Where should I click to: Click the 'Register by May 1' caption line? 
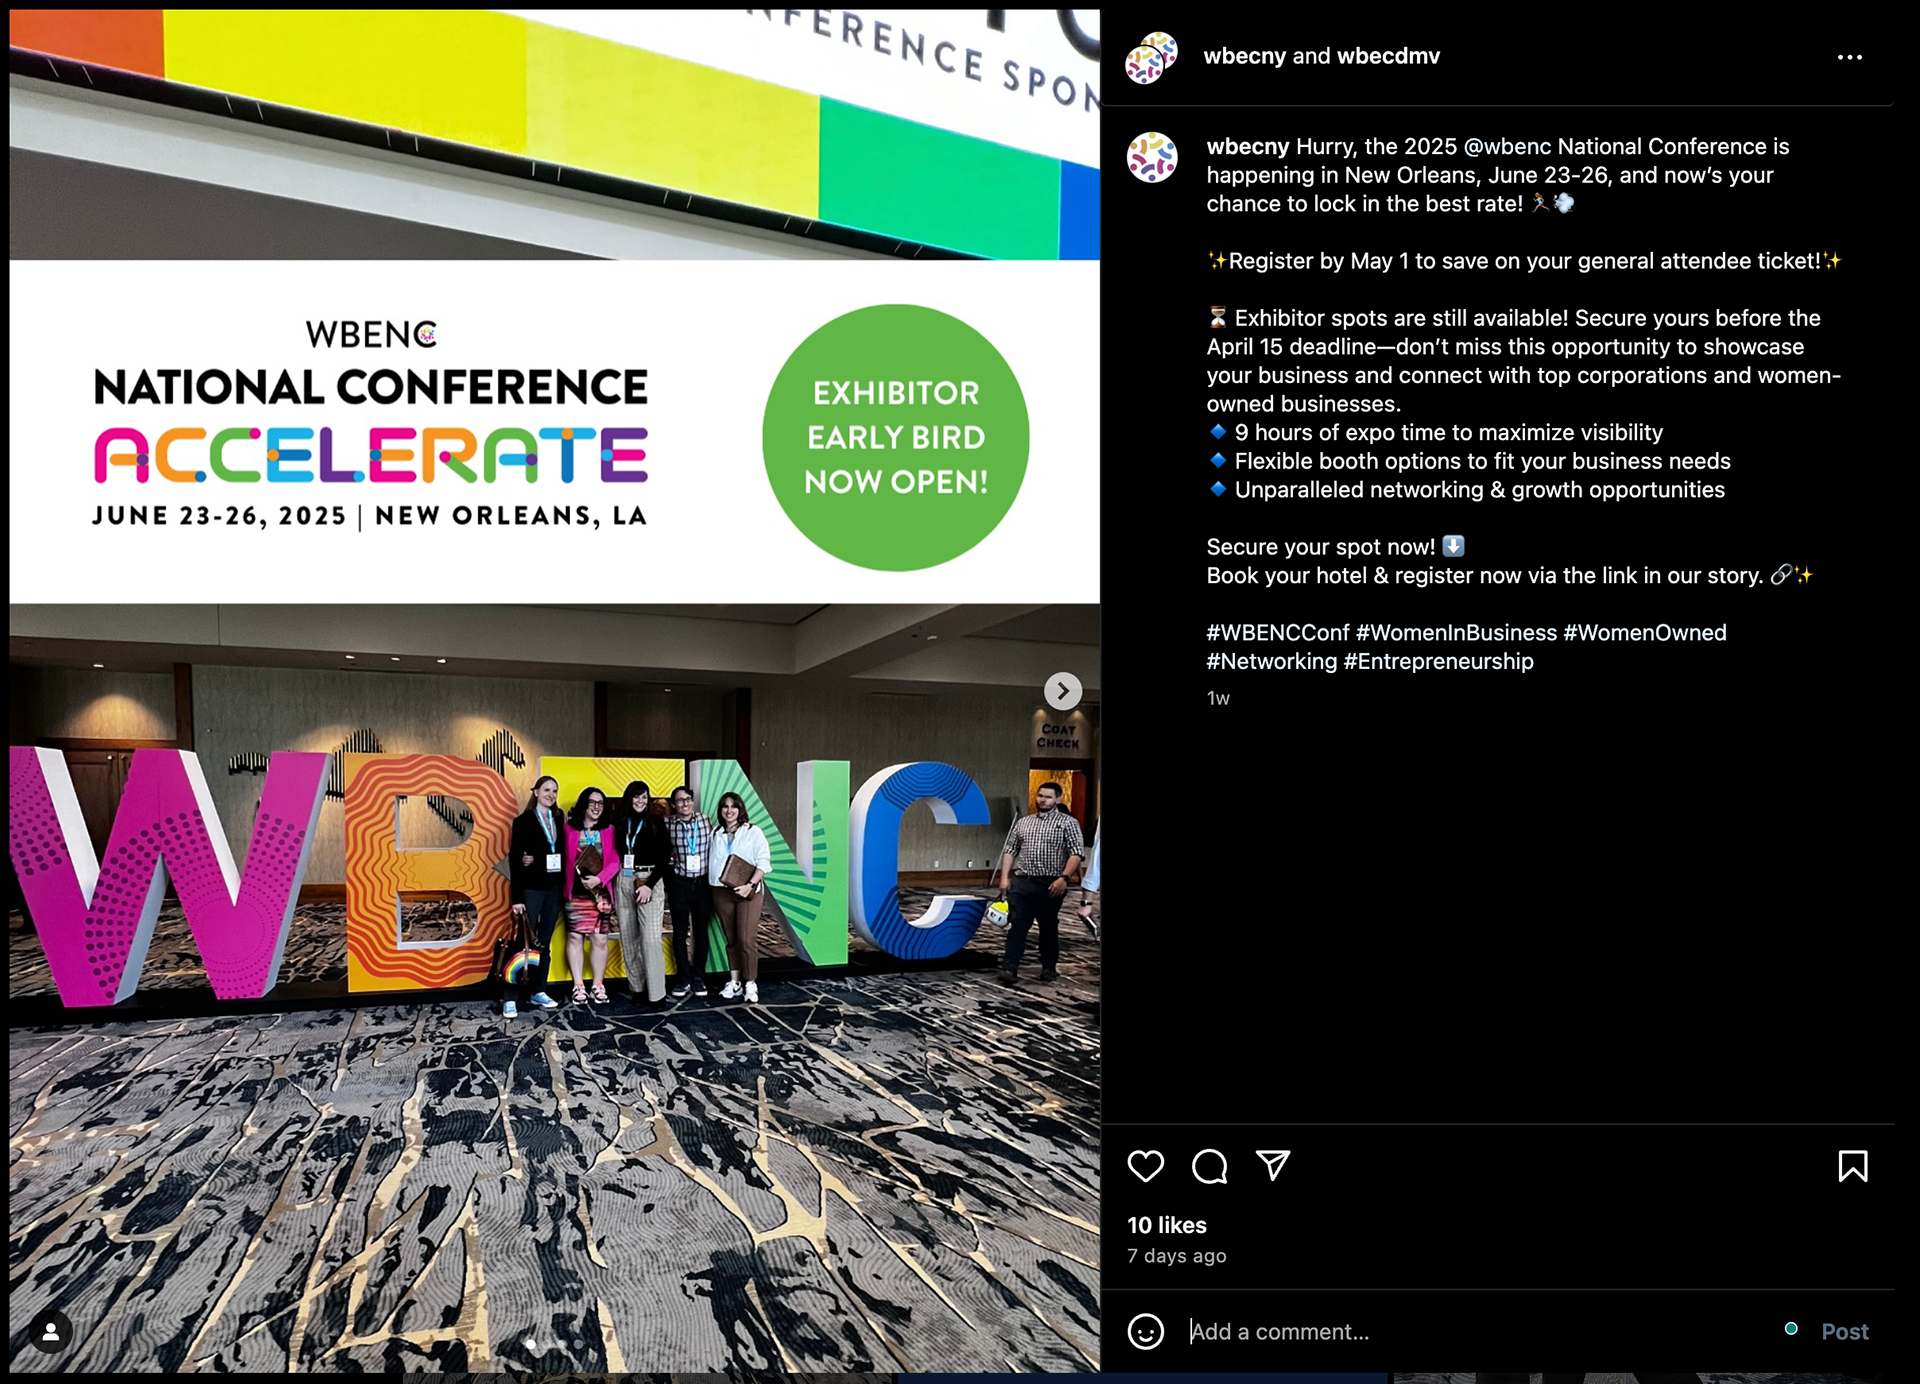pos(1524,261)
